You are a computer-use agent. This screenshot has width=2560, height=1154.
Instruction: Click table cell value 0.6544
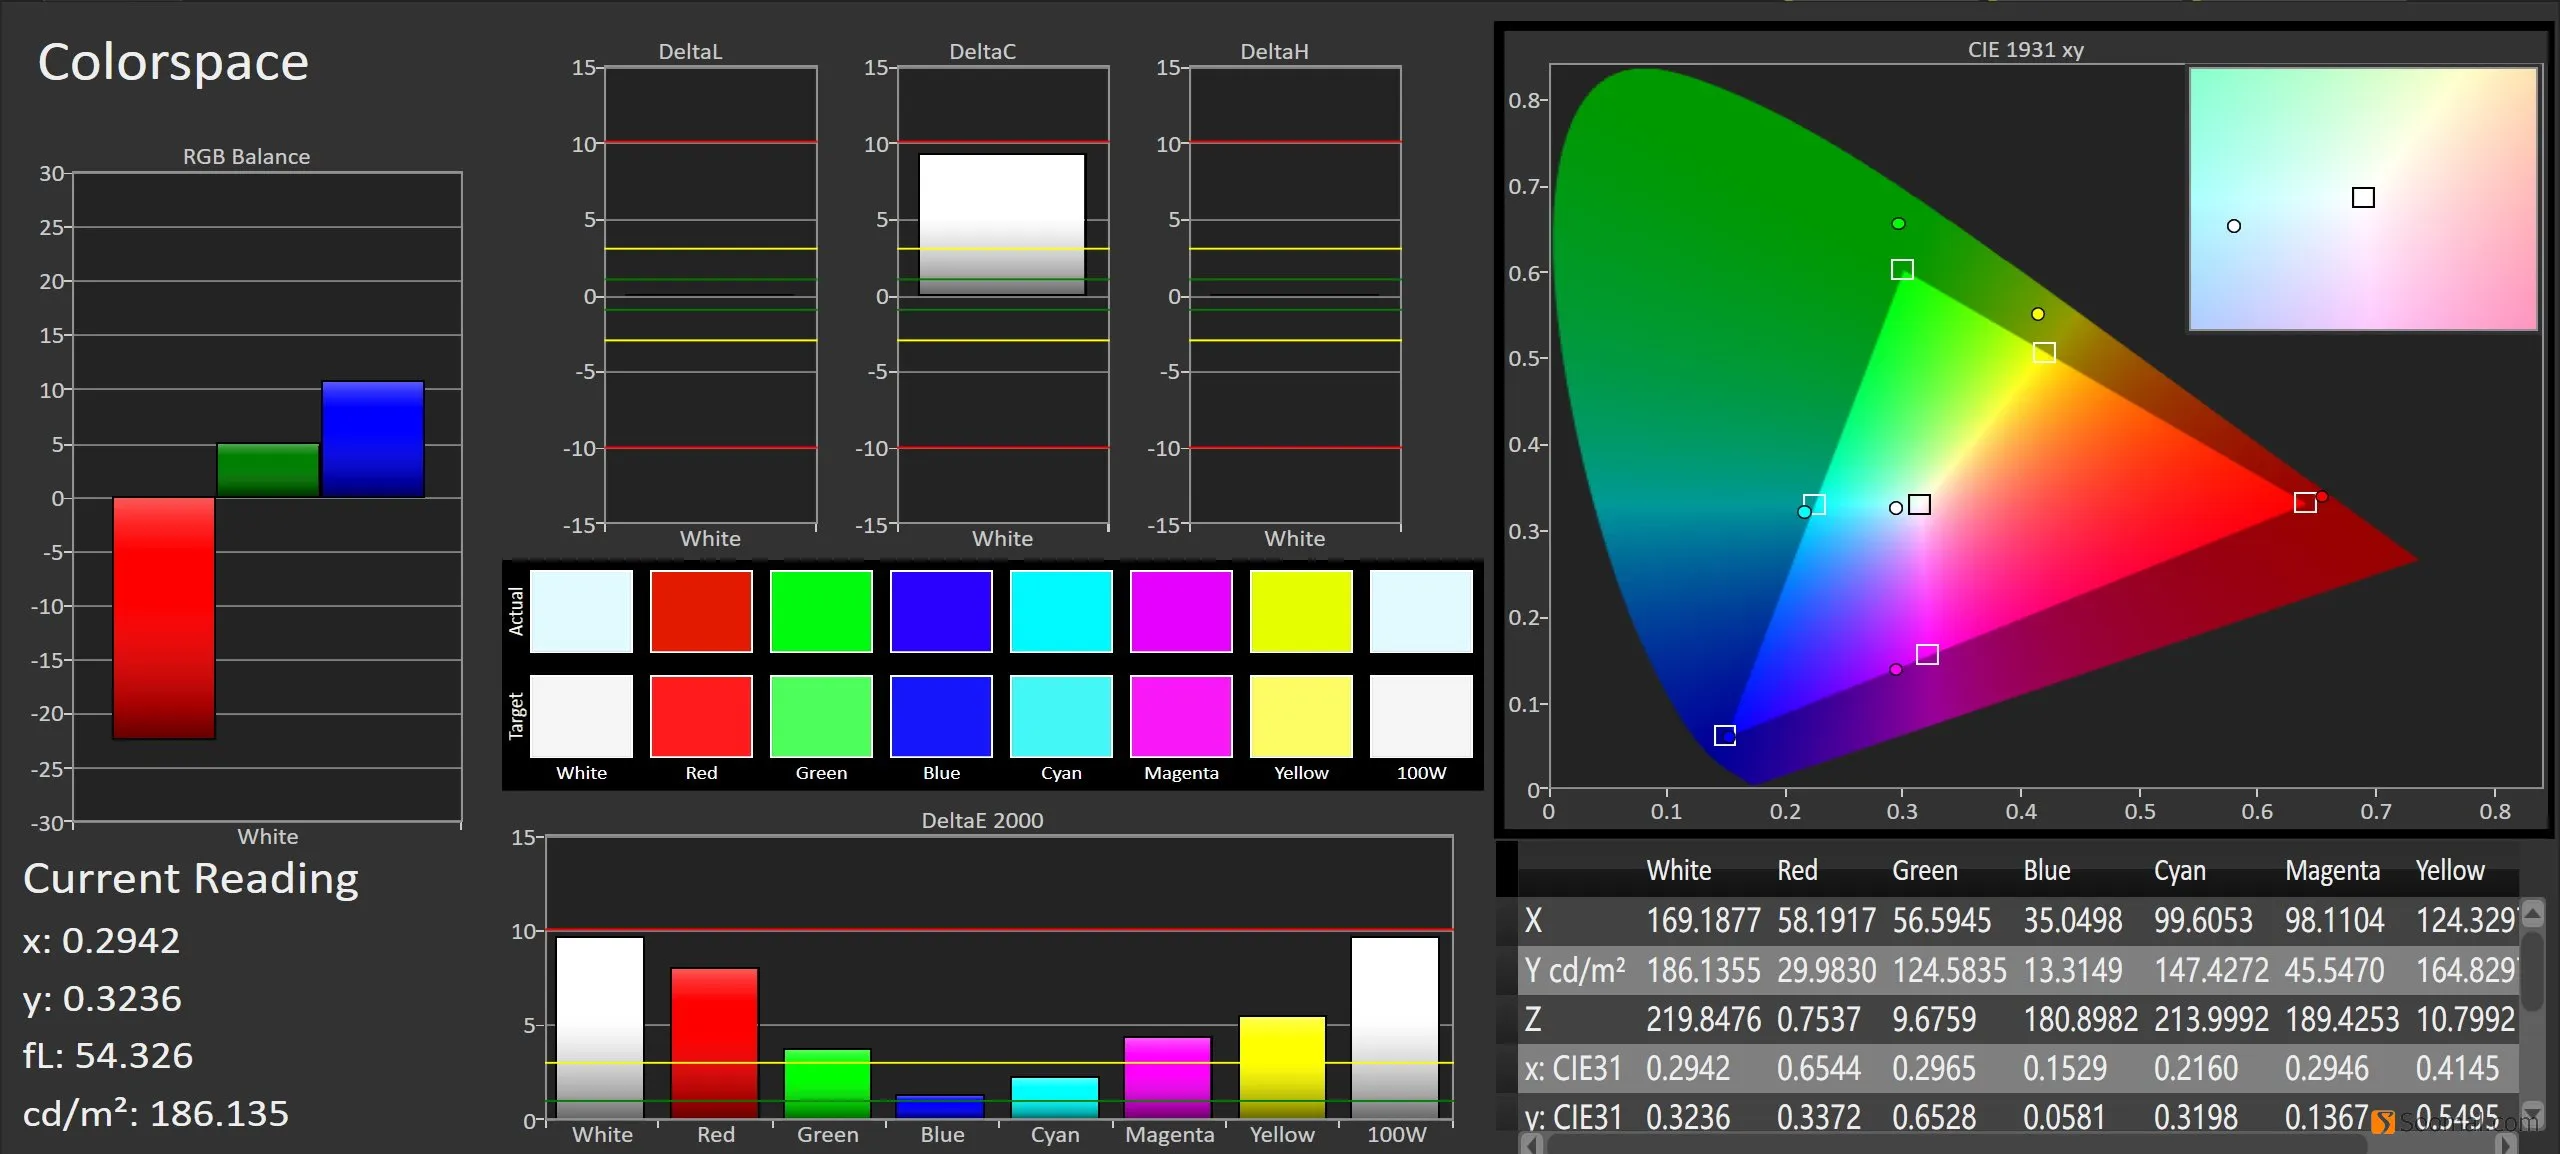point(1818,1068)
